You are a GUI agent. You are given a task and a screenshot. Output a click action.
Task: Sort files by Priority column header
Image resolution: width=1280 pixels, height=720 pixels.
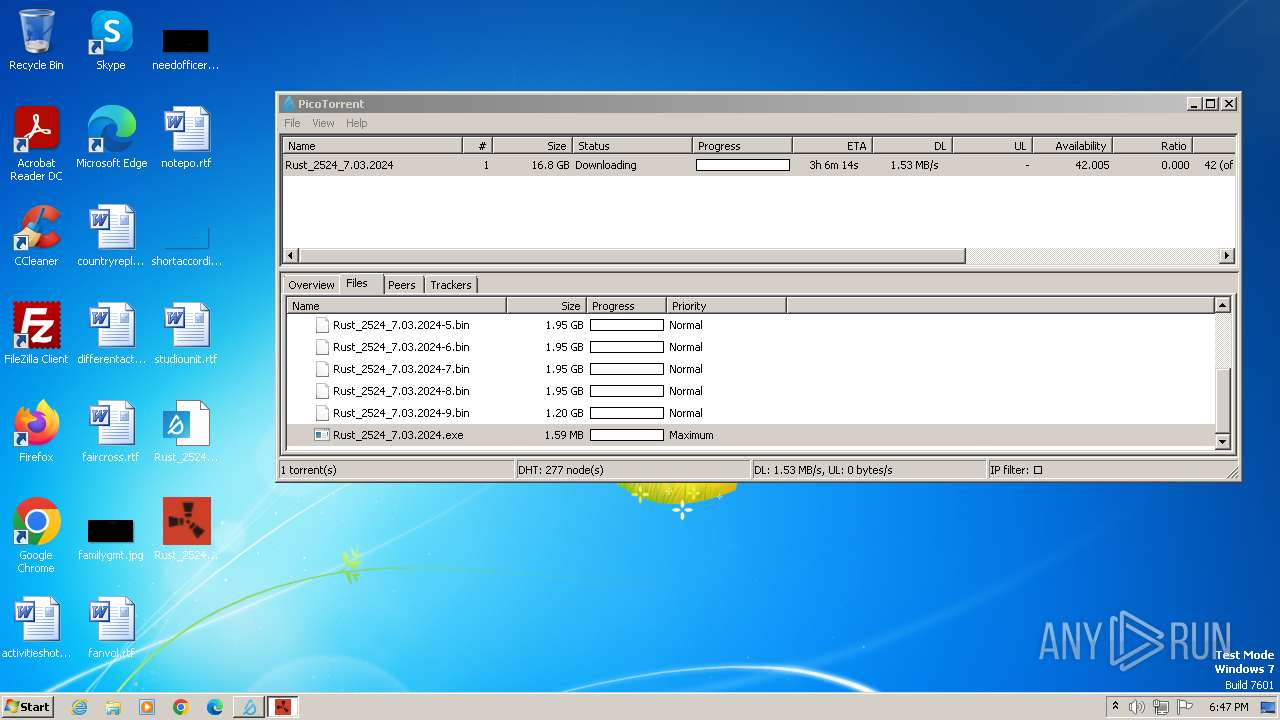click(x=726, y=306)
